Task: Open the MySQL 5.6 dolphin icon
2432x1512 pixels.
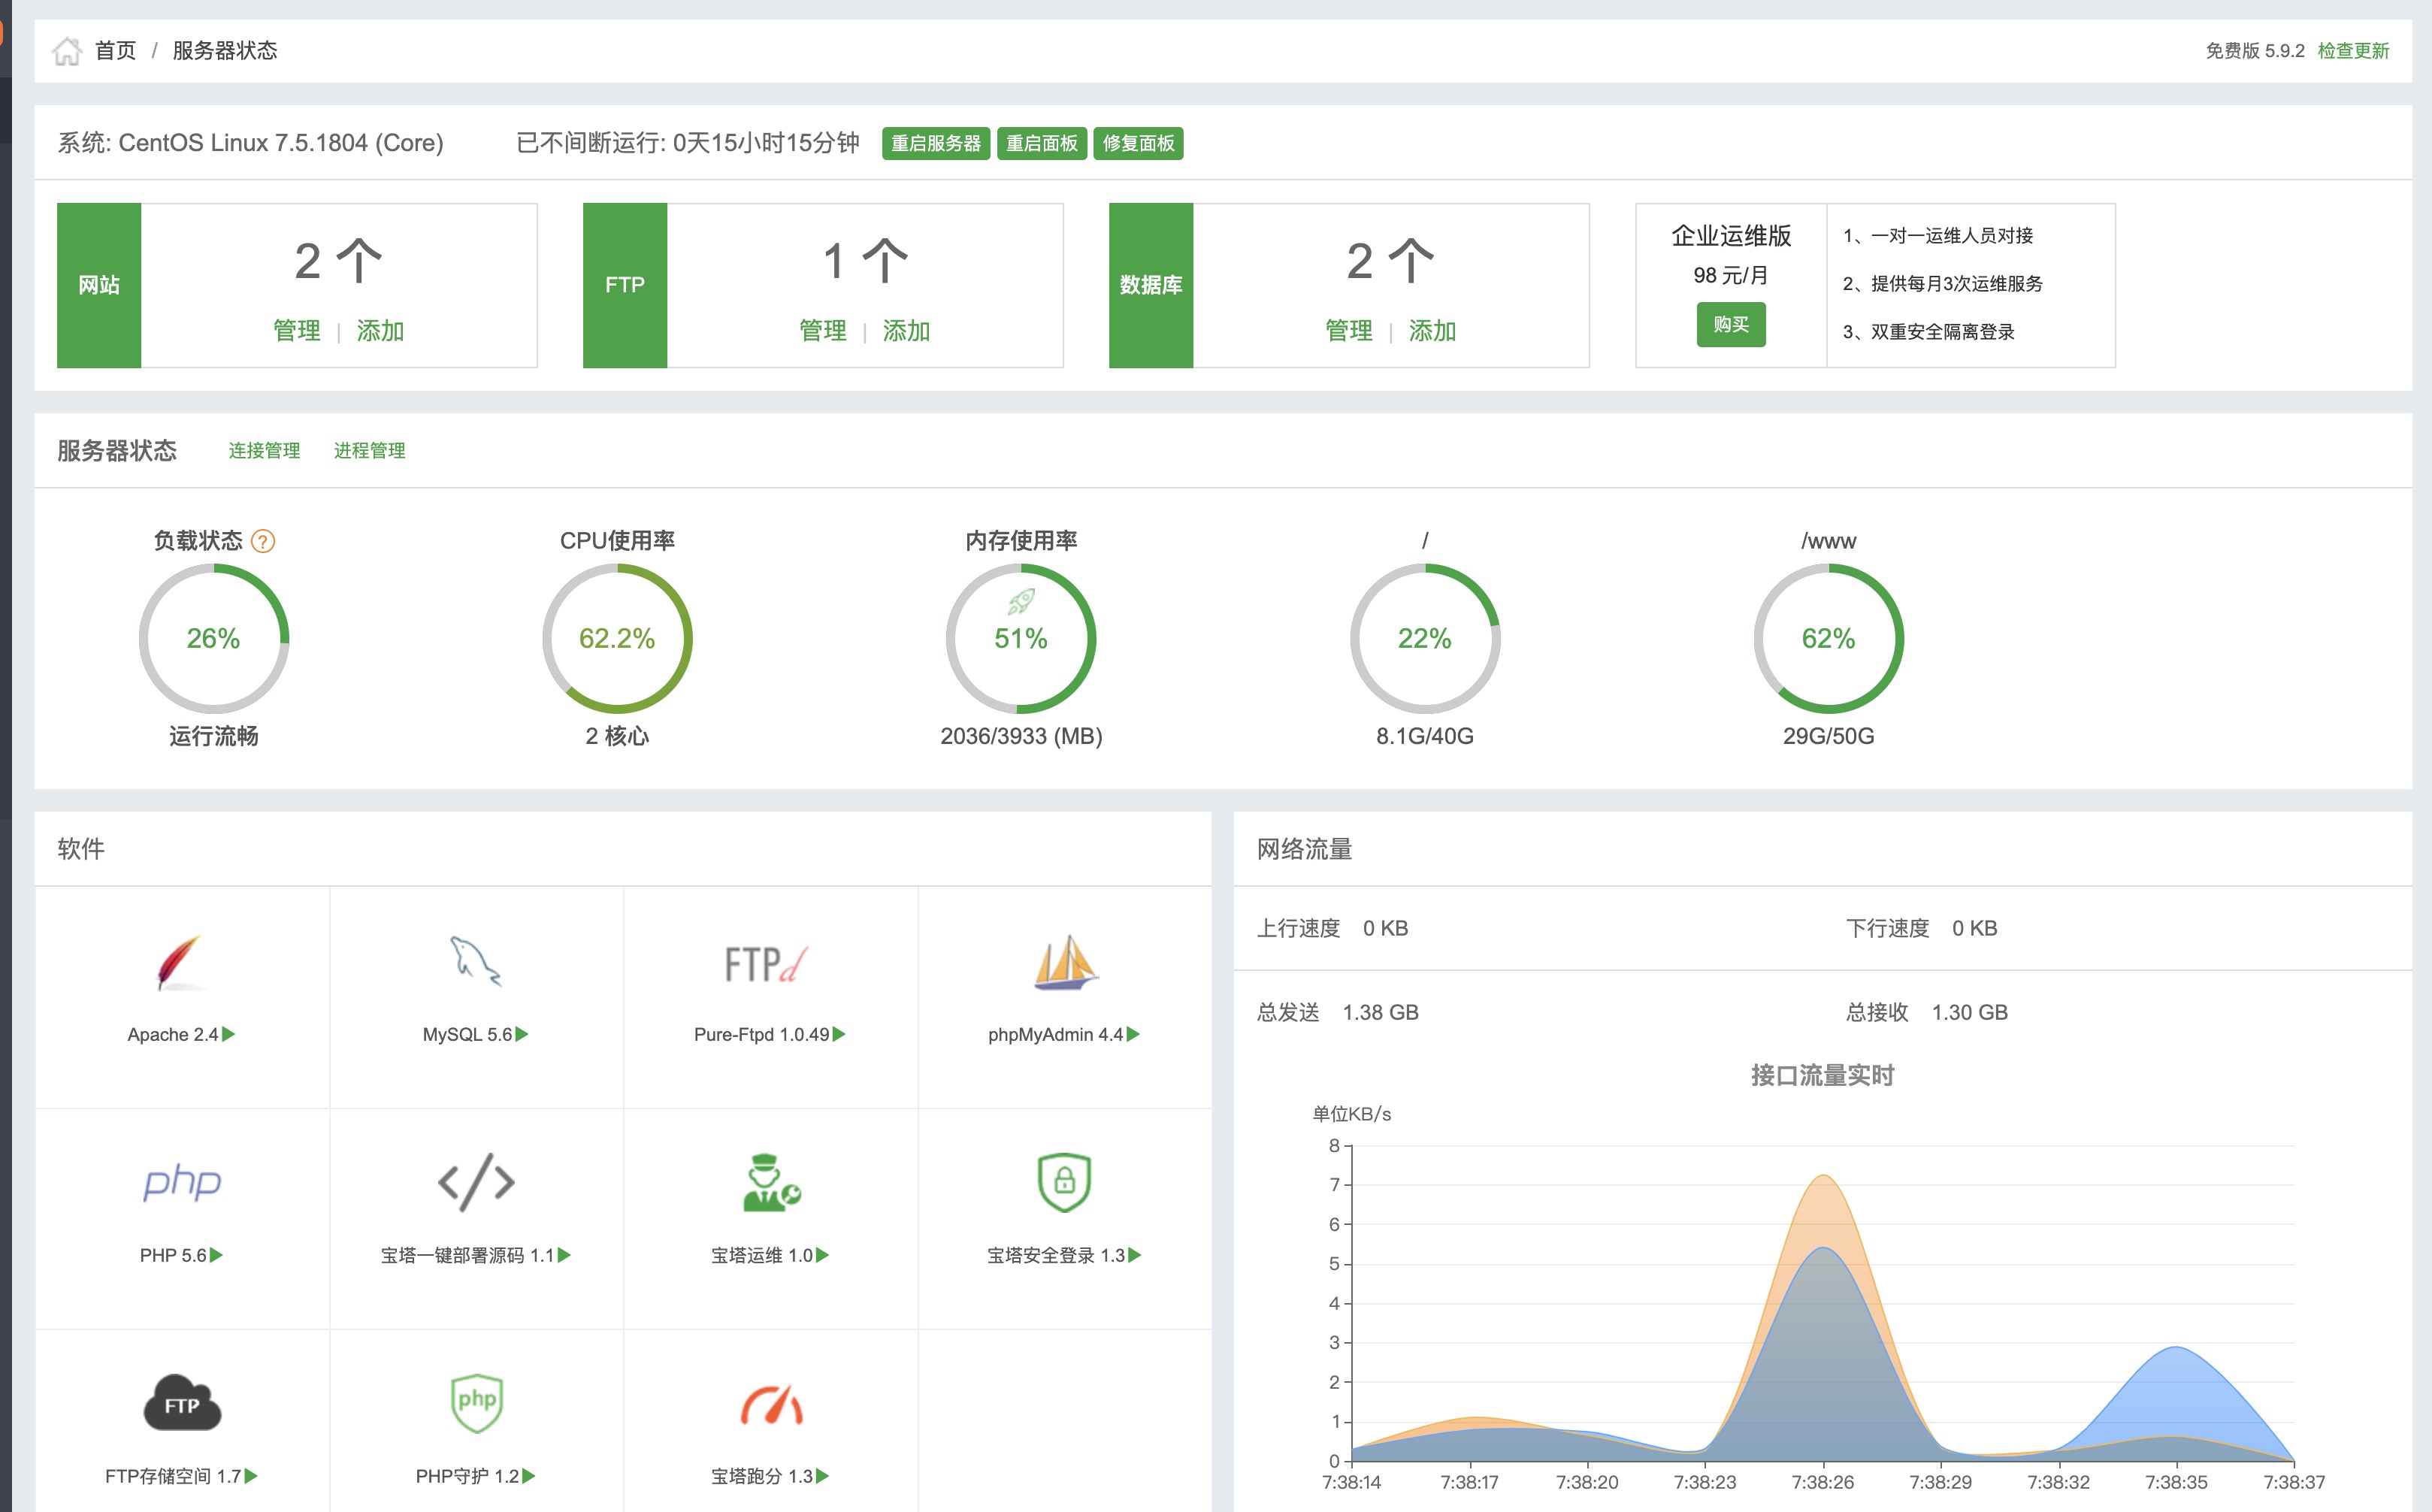Action: click(475, 962)
